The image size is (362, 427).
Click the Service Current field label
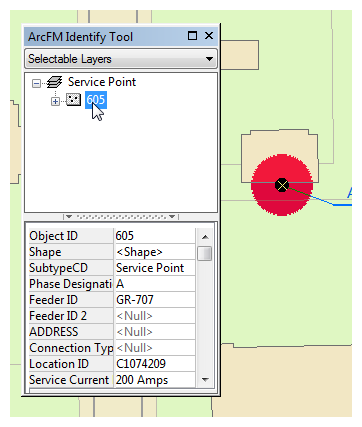pyautogui.click(x=71, y=380)
